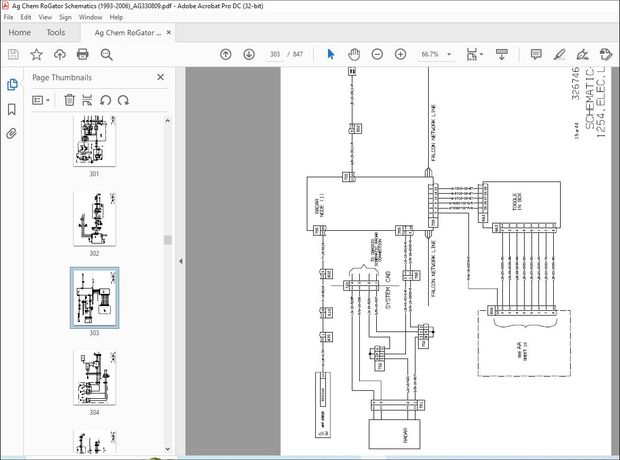
Task: Open the insert or extract pages tool
Action: point(87,100)
